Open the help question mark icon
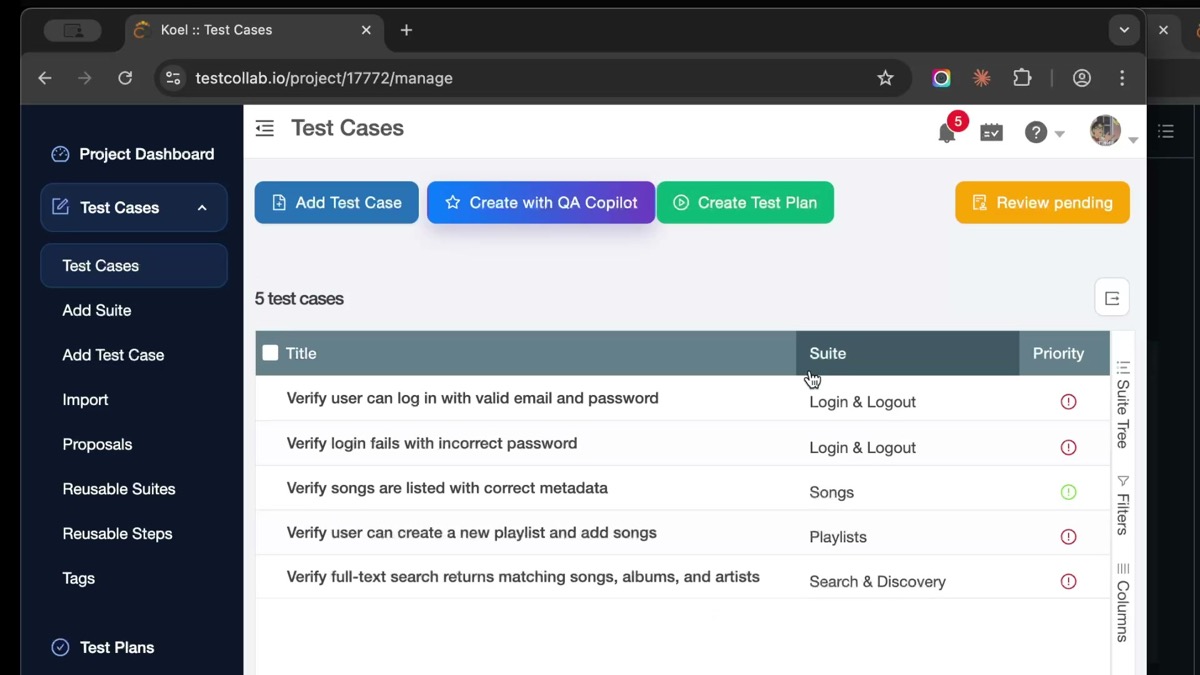 (x=1035, y=131)
